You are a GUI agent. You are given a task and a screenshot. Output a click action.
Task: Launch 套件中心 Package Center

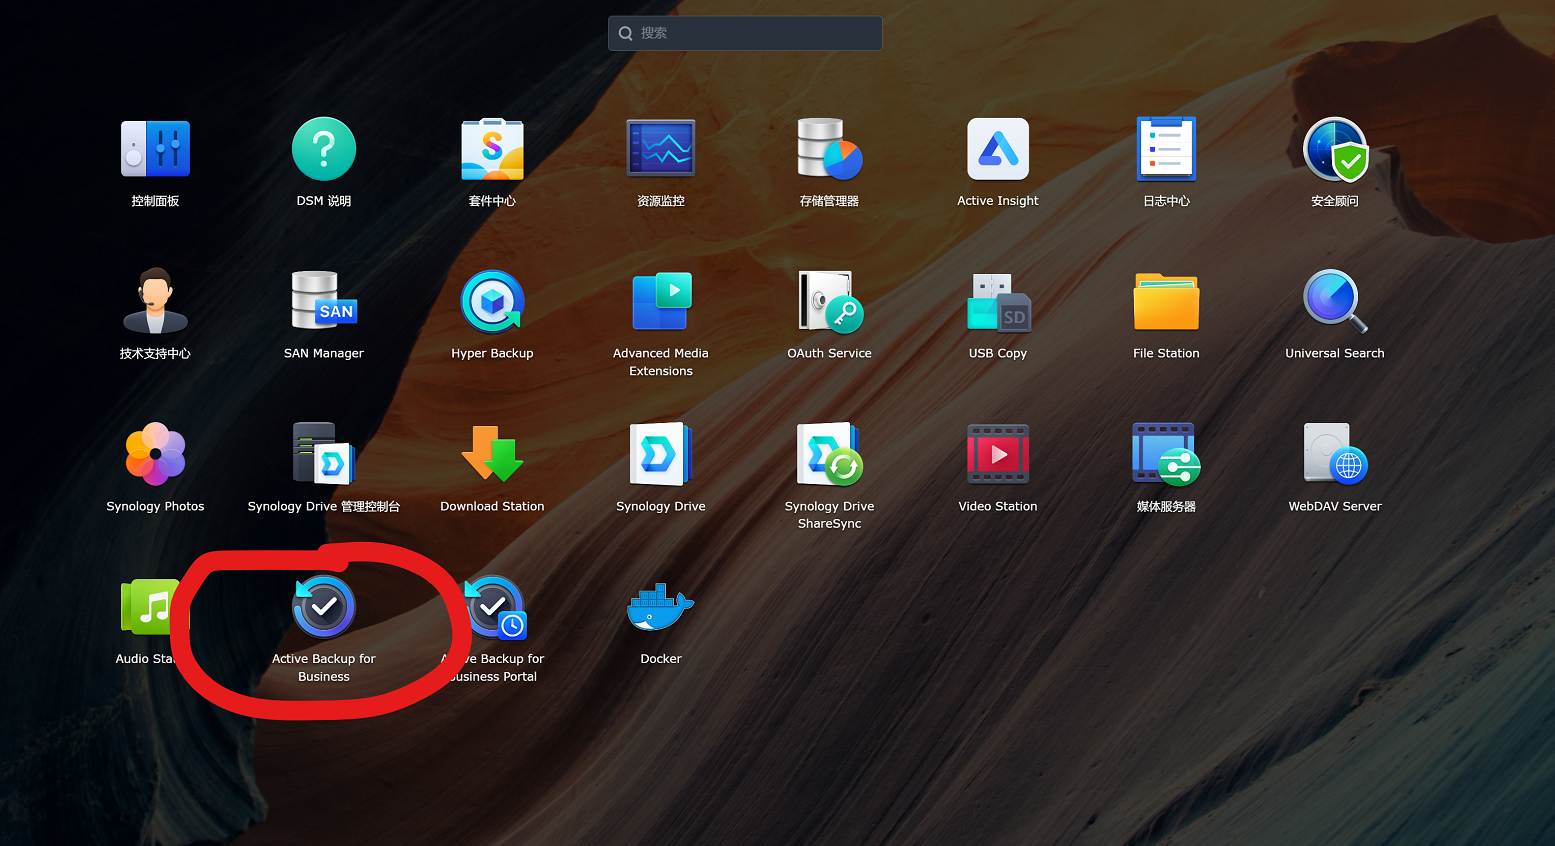tap(492, 149)
